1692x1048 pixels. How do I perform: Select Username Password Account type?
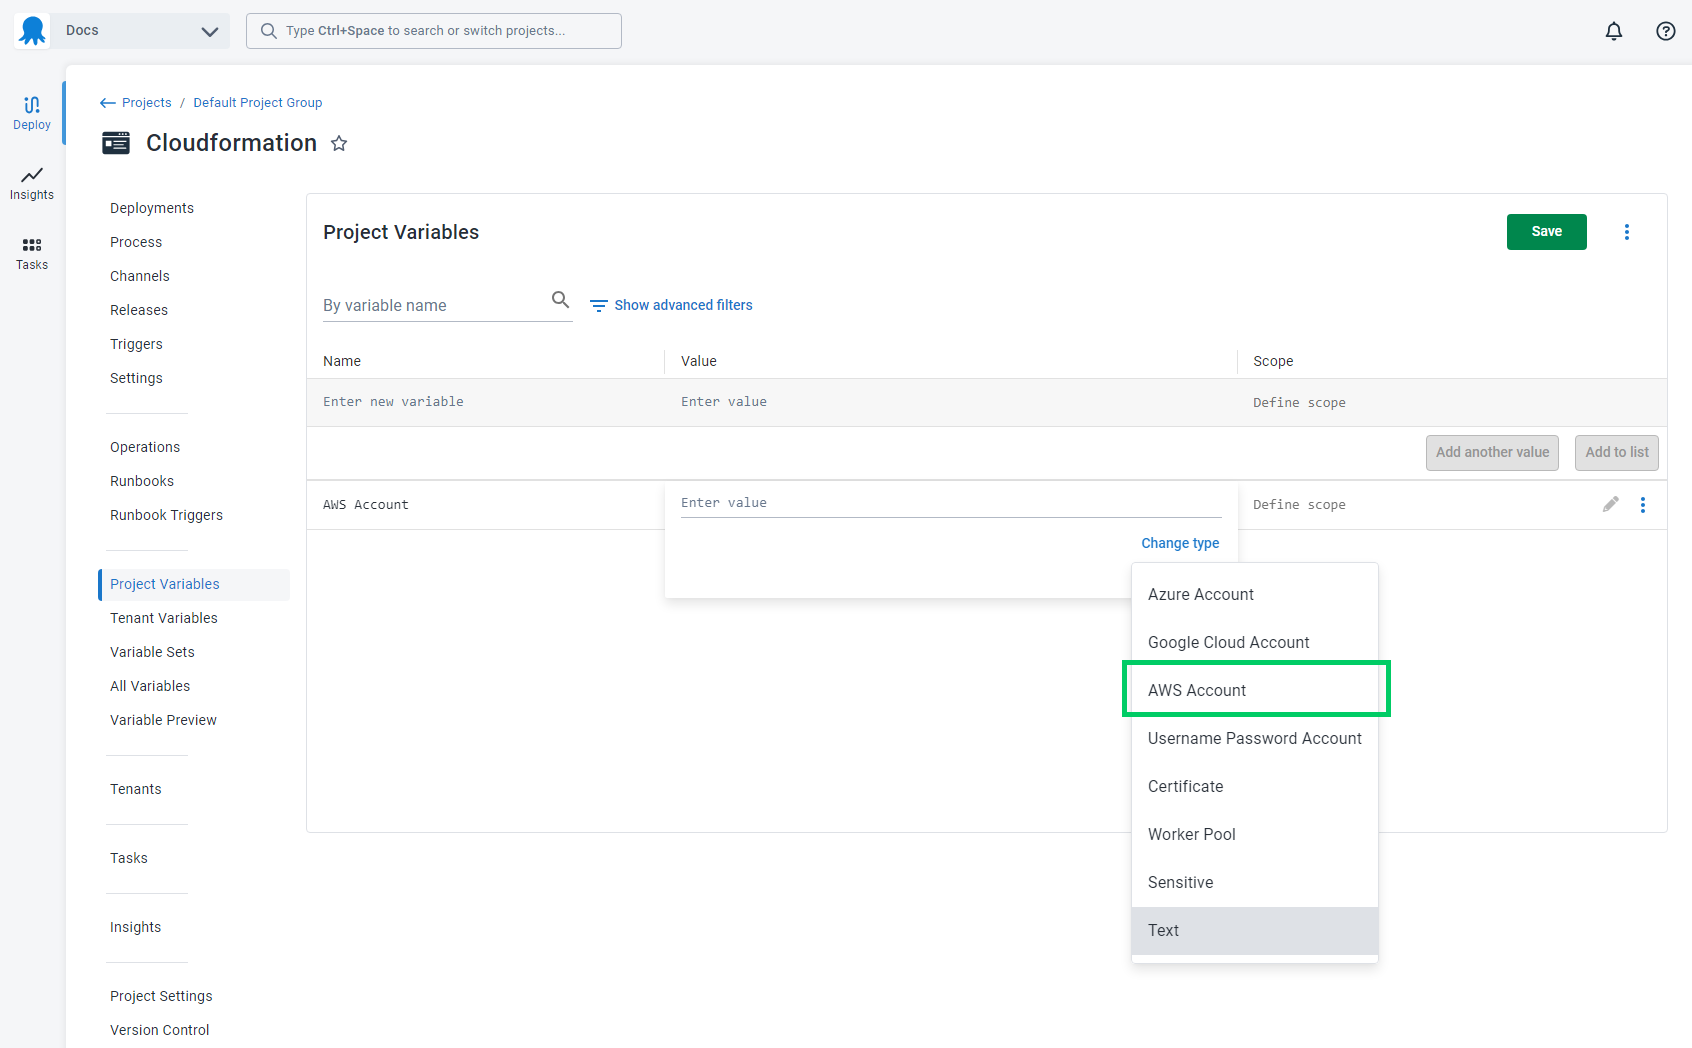point(1255,738)
